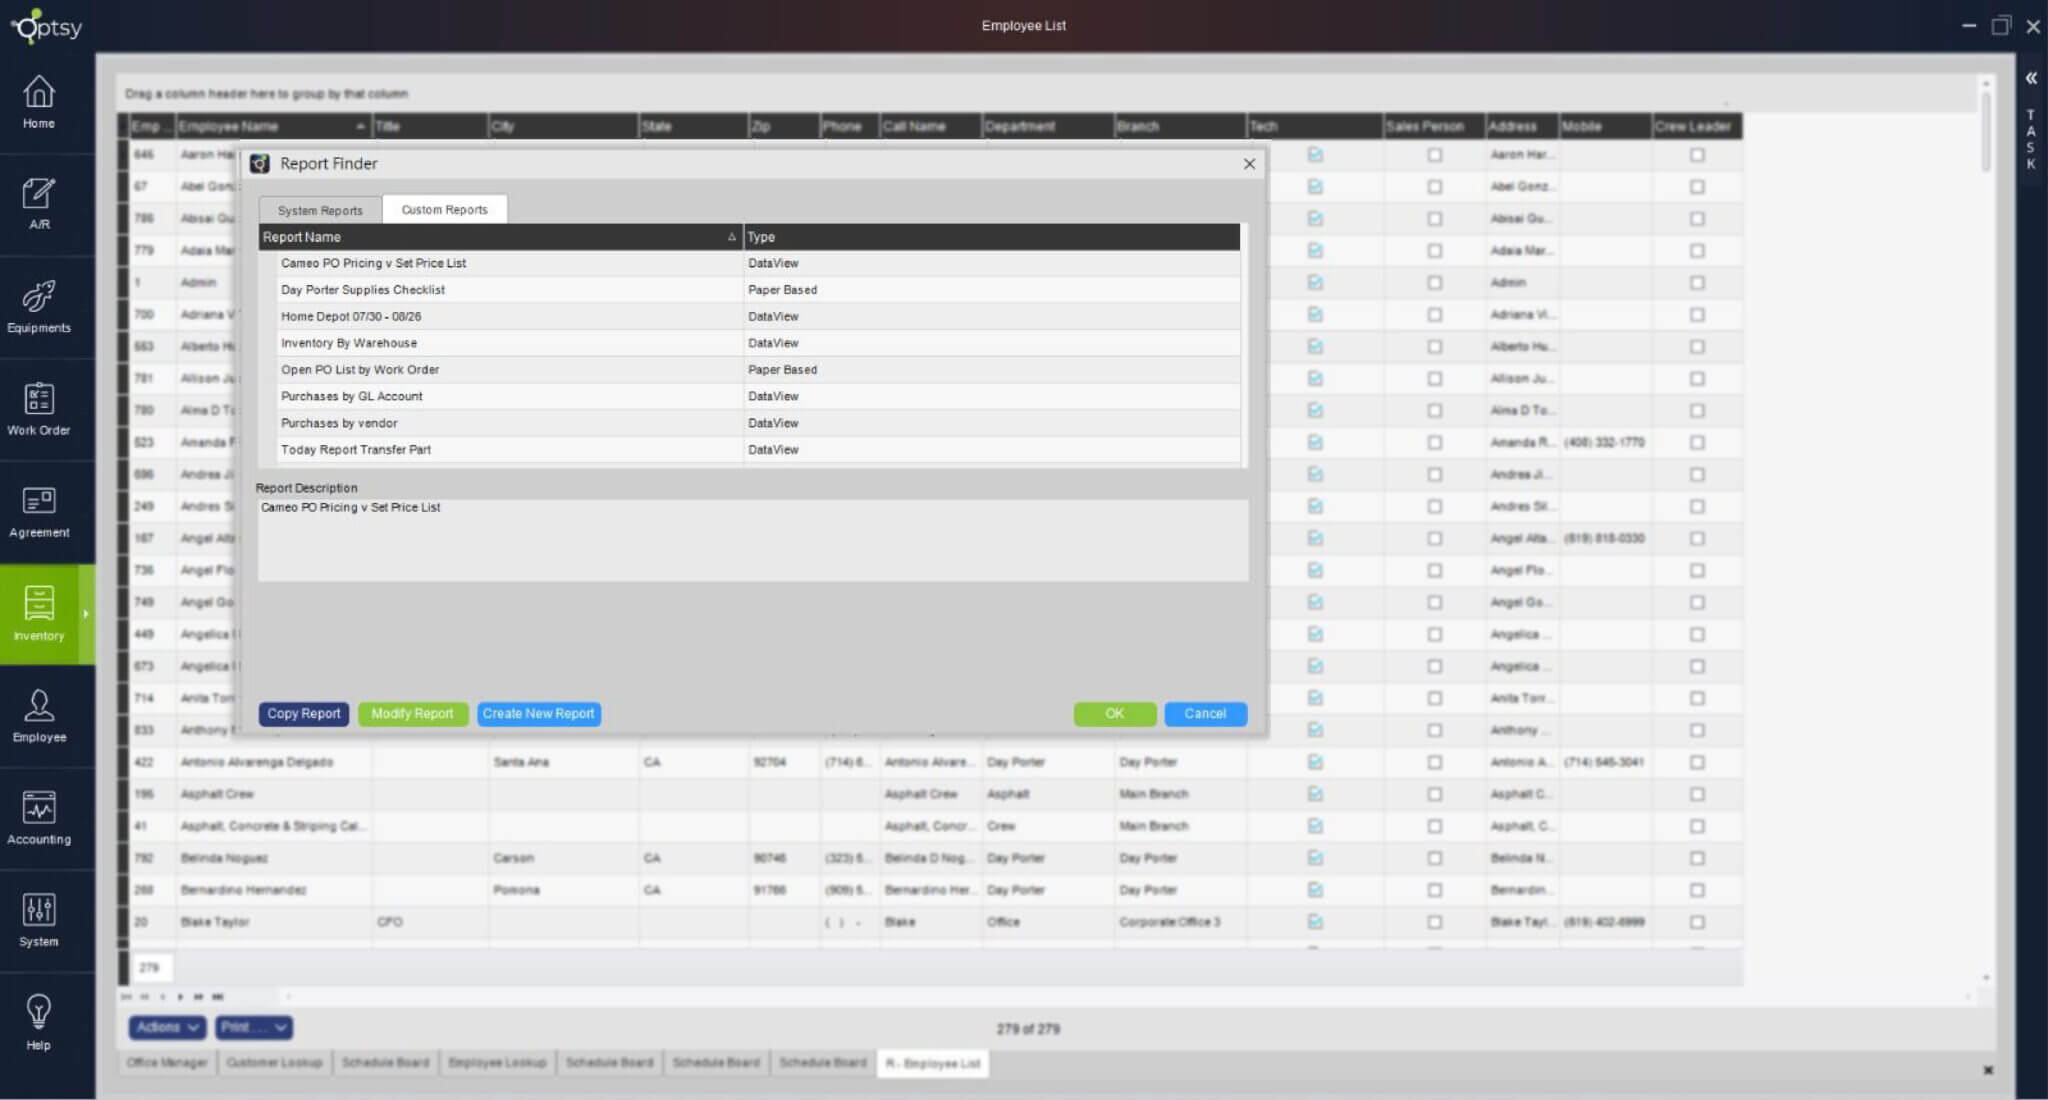
Task: Click the Tech edit icon for Antonio Alvarenga Delgado
Action: [x=1315, y=762]
